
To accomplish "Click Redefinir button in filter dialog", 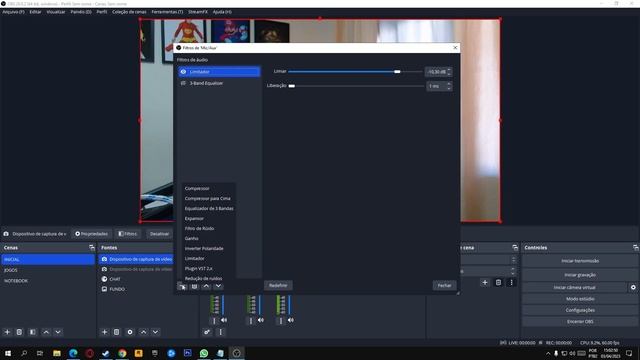I will (278, 285).
